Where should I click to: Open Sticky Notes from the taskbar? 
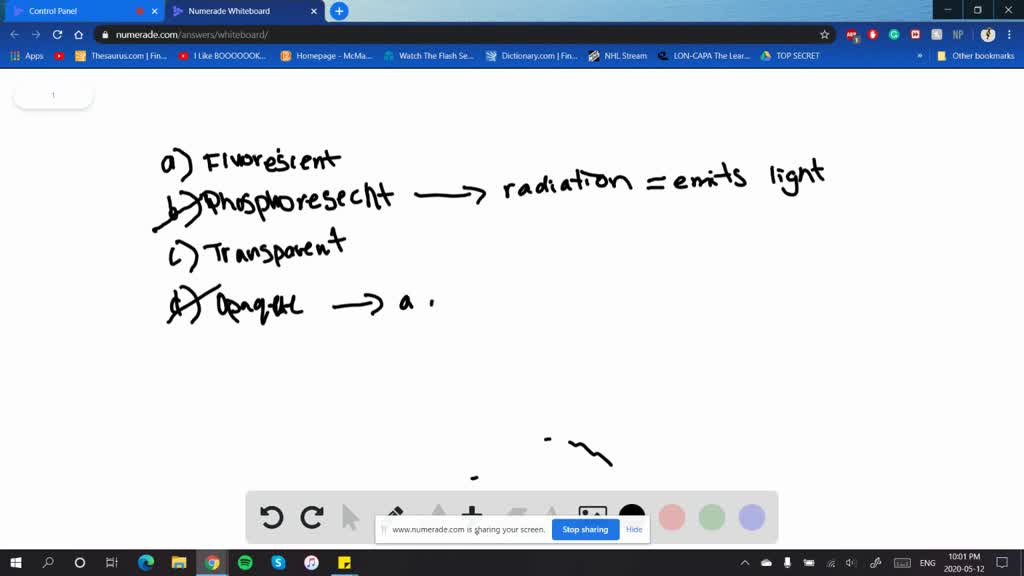(344, 563)
